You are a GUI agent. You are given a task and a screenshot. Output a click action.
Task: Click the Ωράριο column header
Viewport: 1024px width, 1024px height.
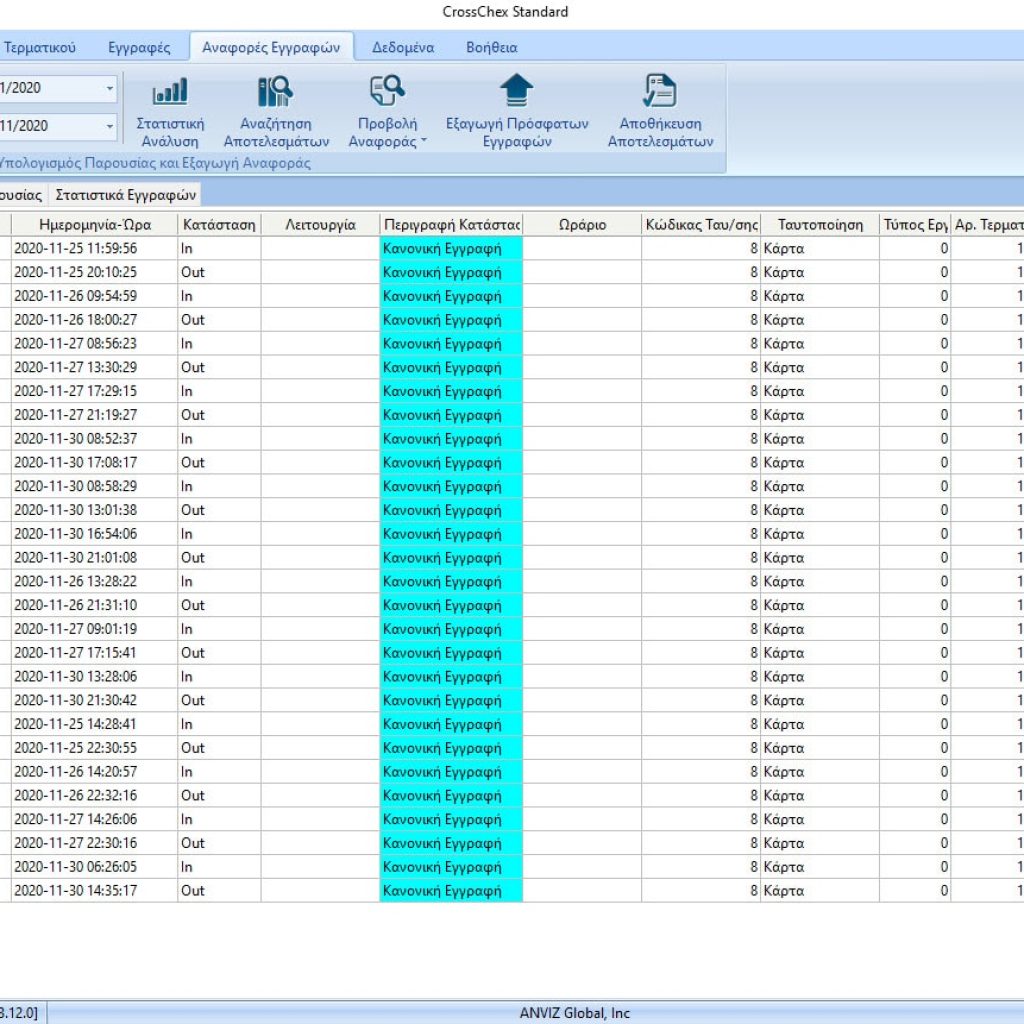[x=582, y=225]
